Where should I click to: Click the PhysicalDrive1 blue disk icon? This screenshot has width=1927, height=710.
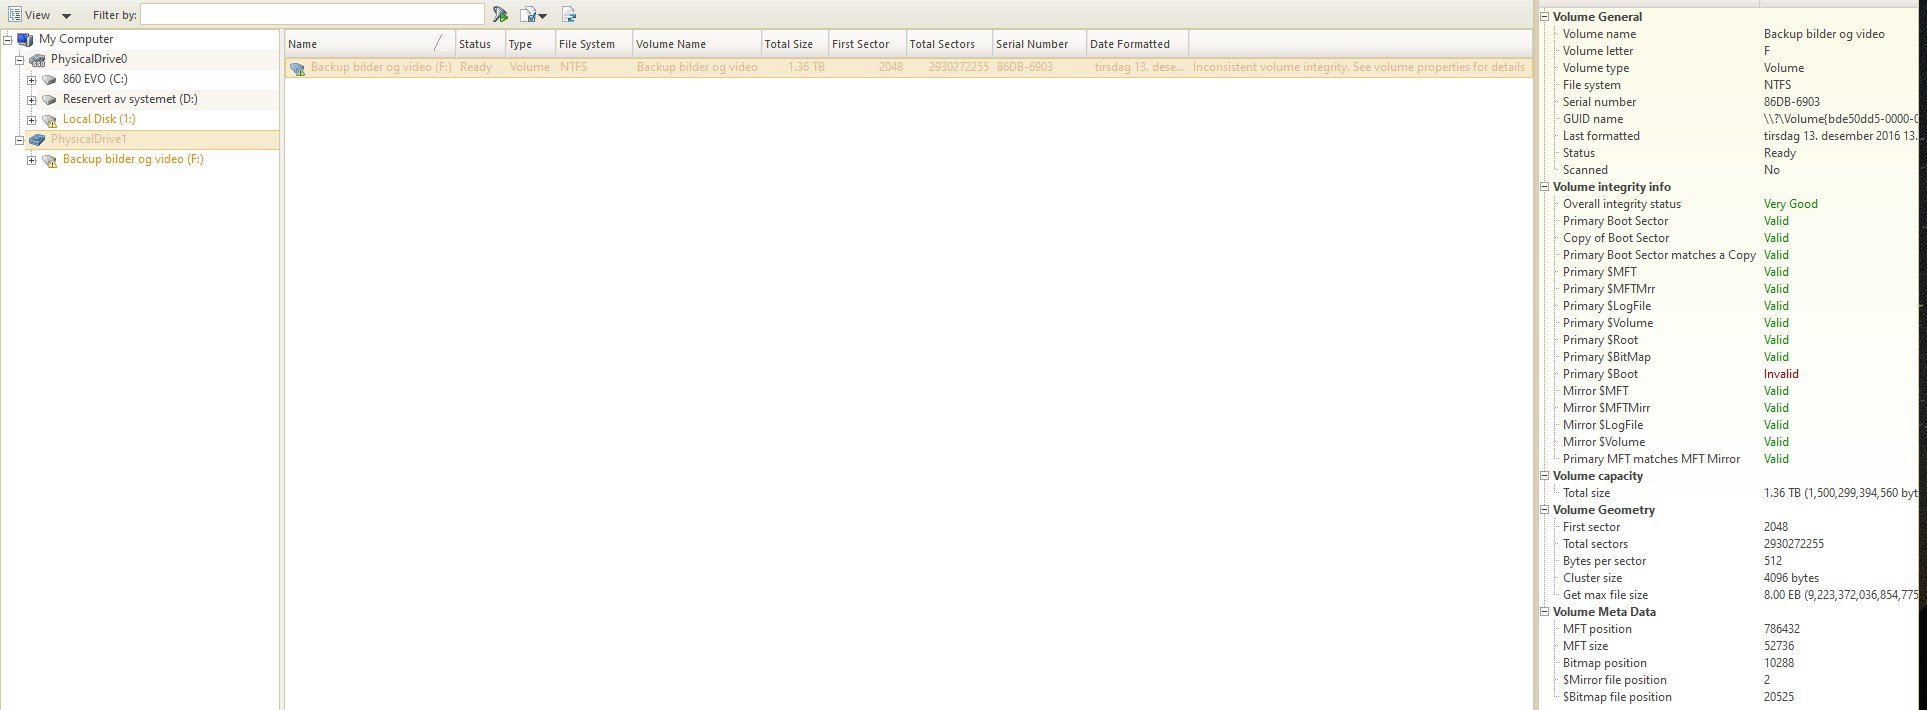coord(37,140)
